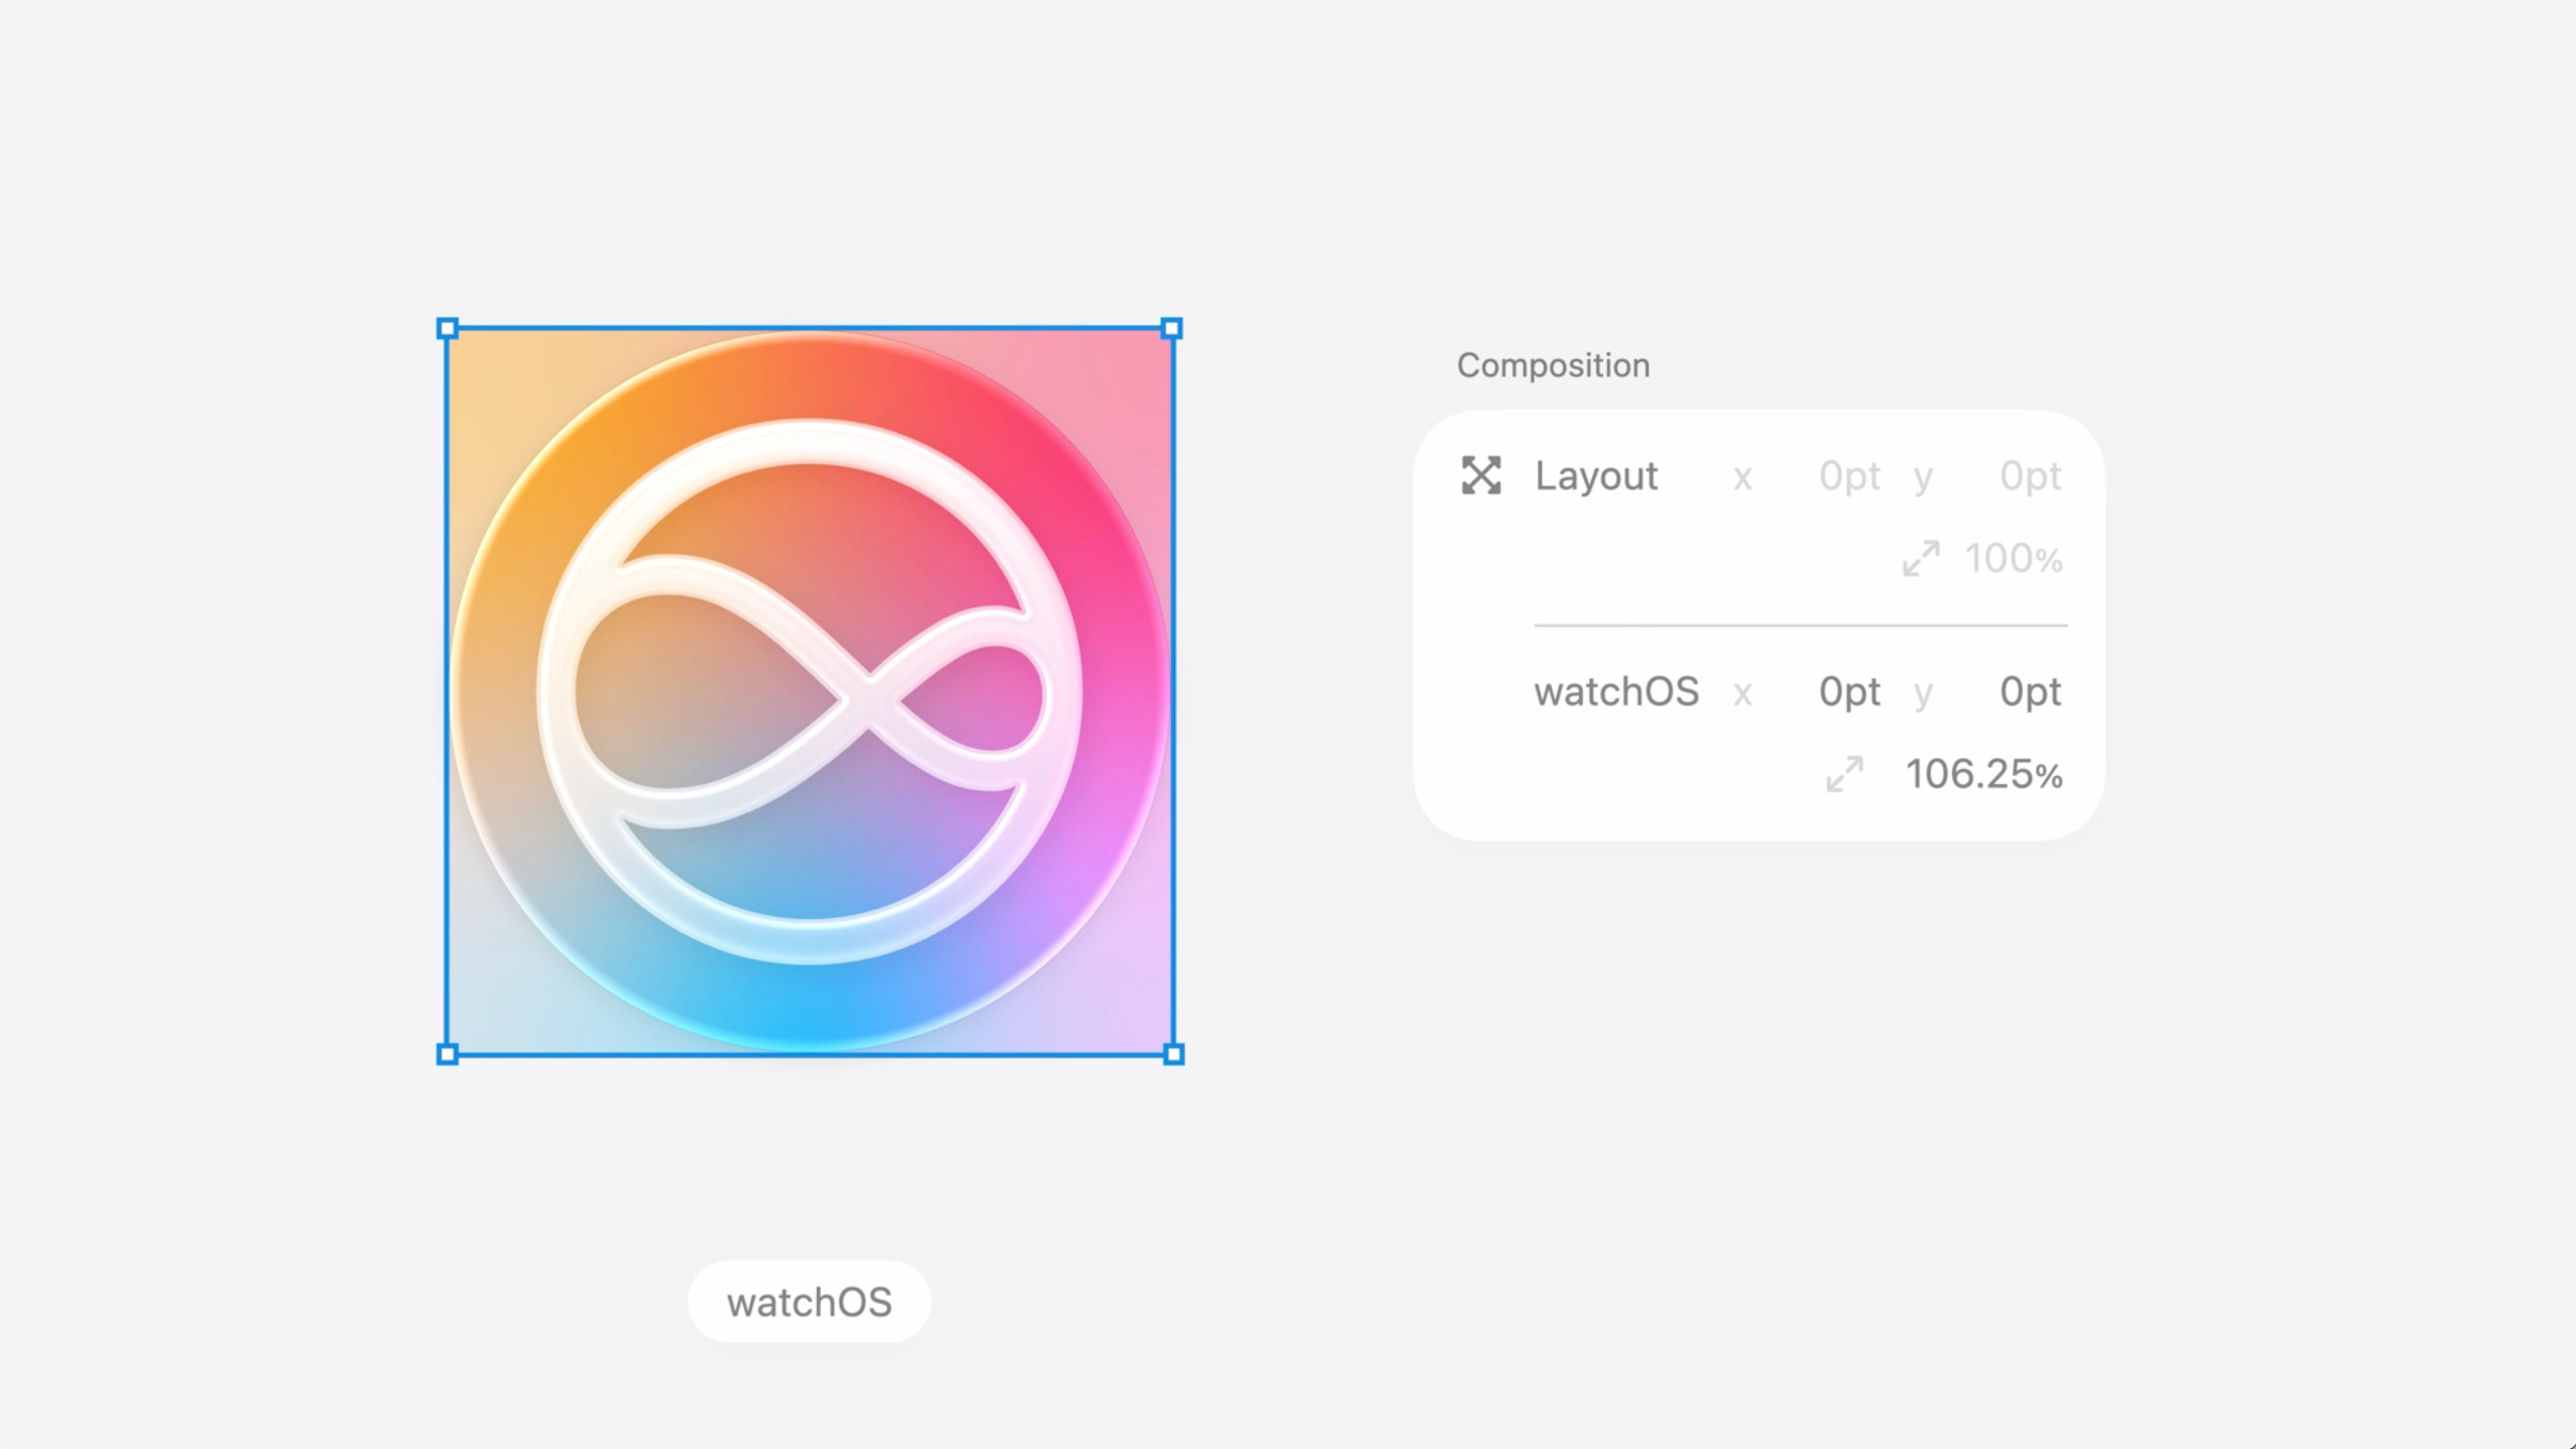Click the Layout expand arrows icon
This screenshot has height=1449, width=2576.
point(1481,476)
